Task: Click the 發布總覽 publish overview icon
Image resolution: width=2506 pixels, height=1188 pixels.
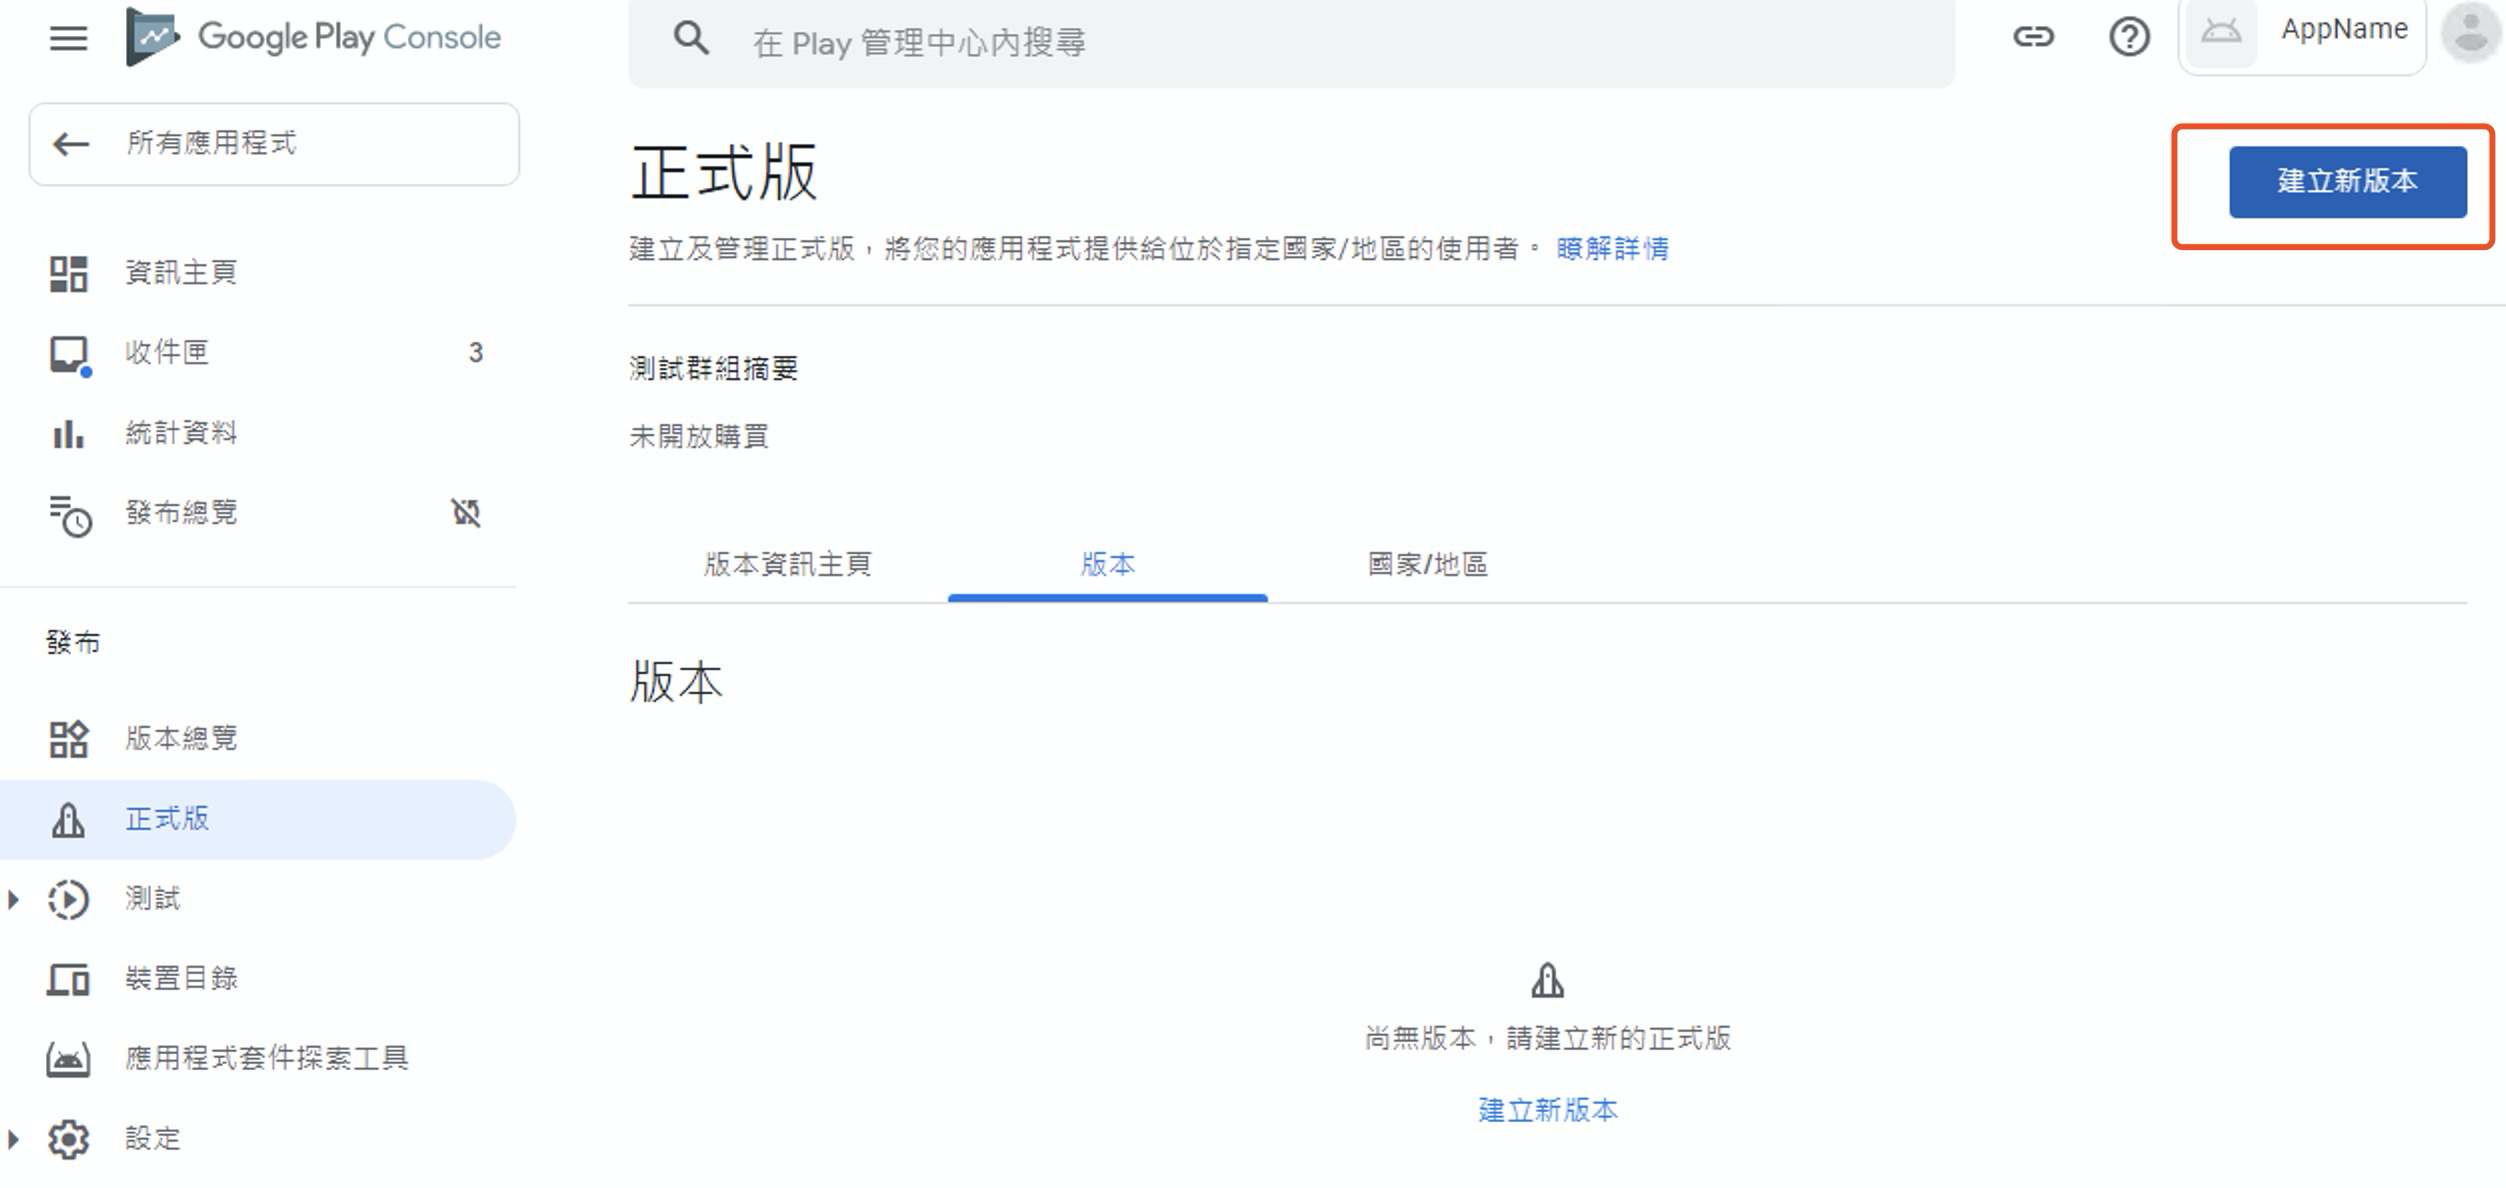Action: pos(67,513)
